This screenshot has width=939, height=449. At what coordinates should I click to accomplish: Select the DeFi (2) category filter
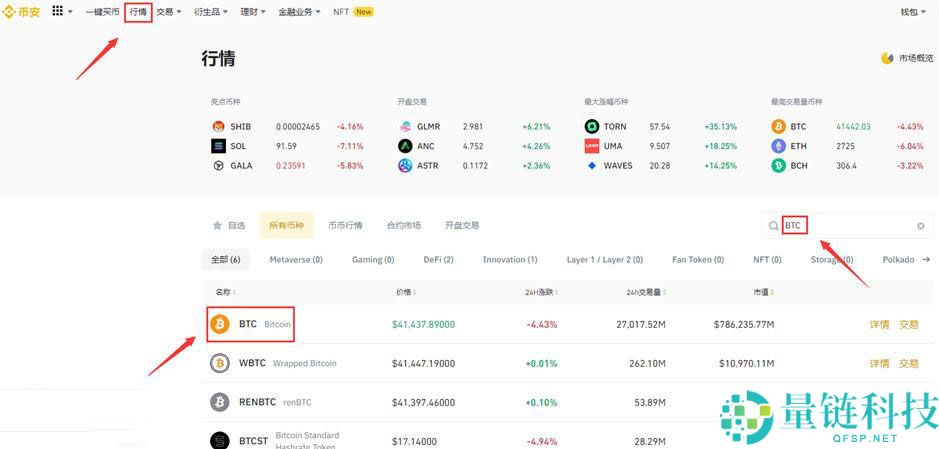[438, 259]
